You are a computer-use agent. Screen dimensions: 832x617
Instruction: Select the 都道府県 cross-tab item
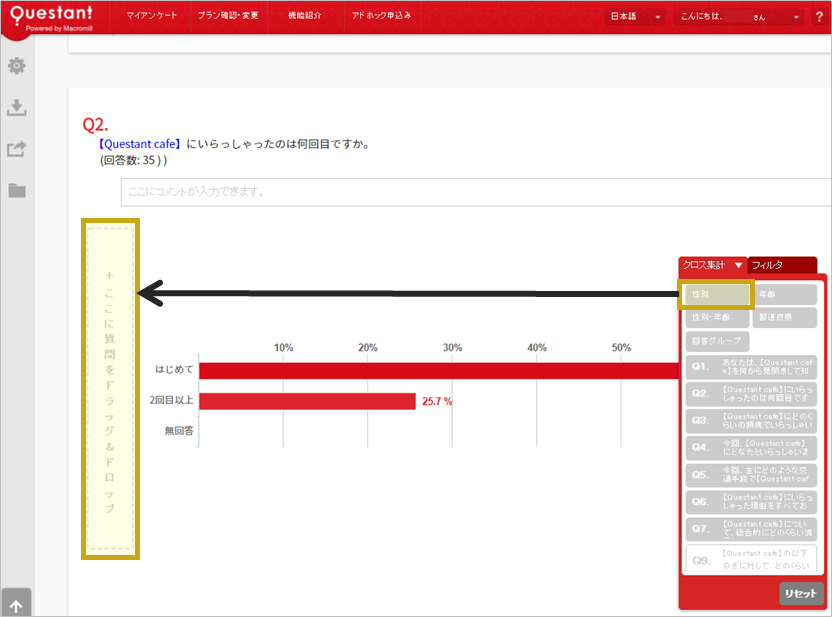[x=784, y=317]
